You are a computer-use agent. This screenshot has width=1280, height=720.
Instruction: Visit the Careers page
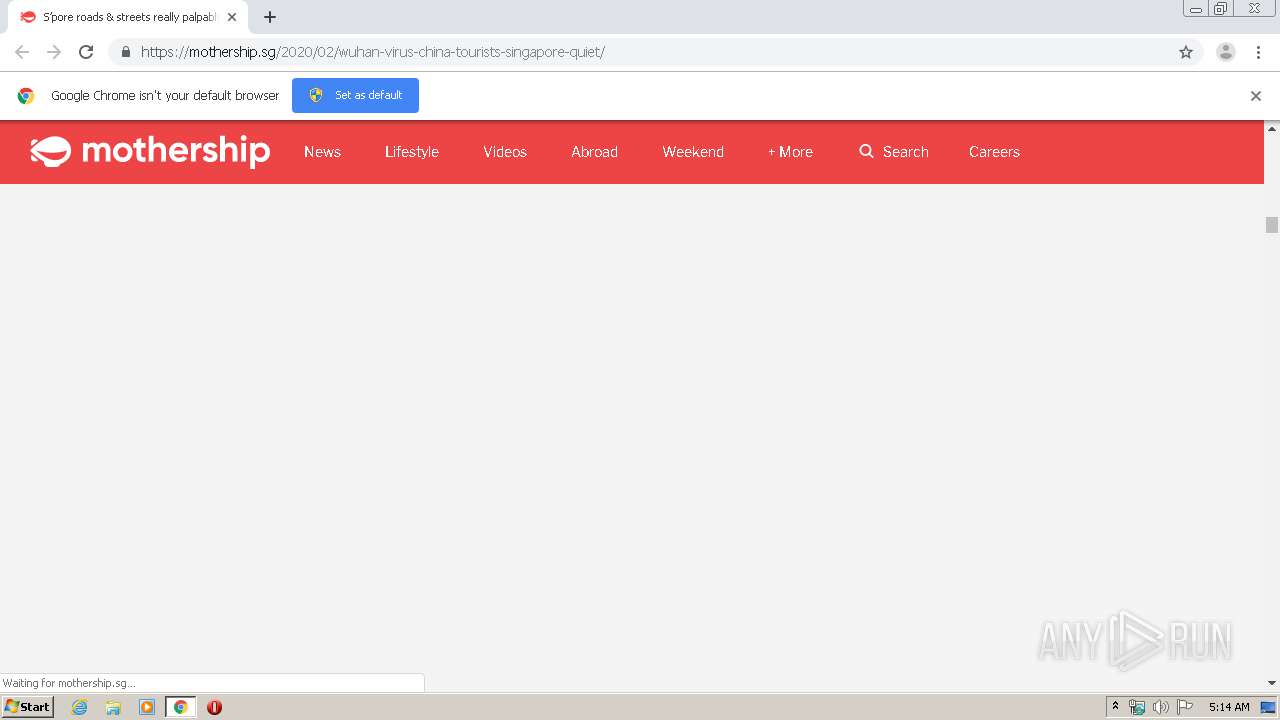(x=994, y=152)
